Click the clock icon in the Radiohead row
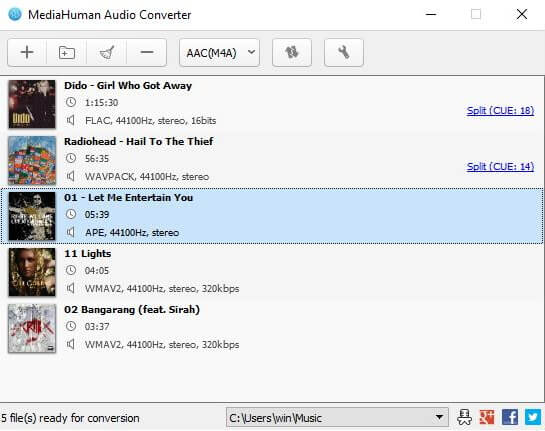 71,158
